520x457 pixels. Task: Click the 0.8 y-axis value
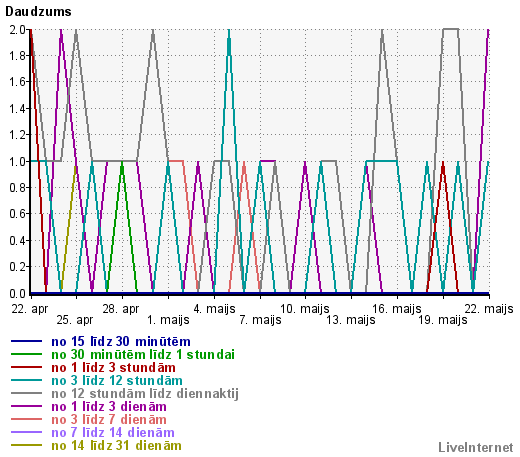point(18,188)
